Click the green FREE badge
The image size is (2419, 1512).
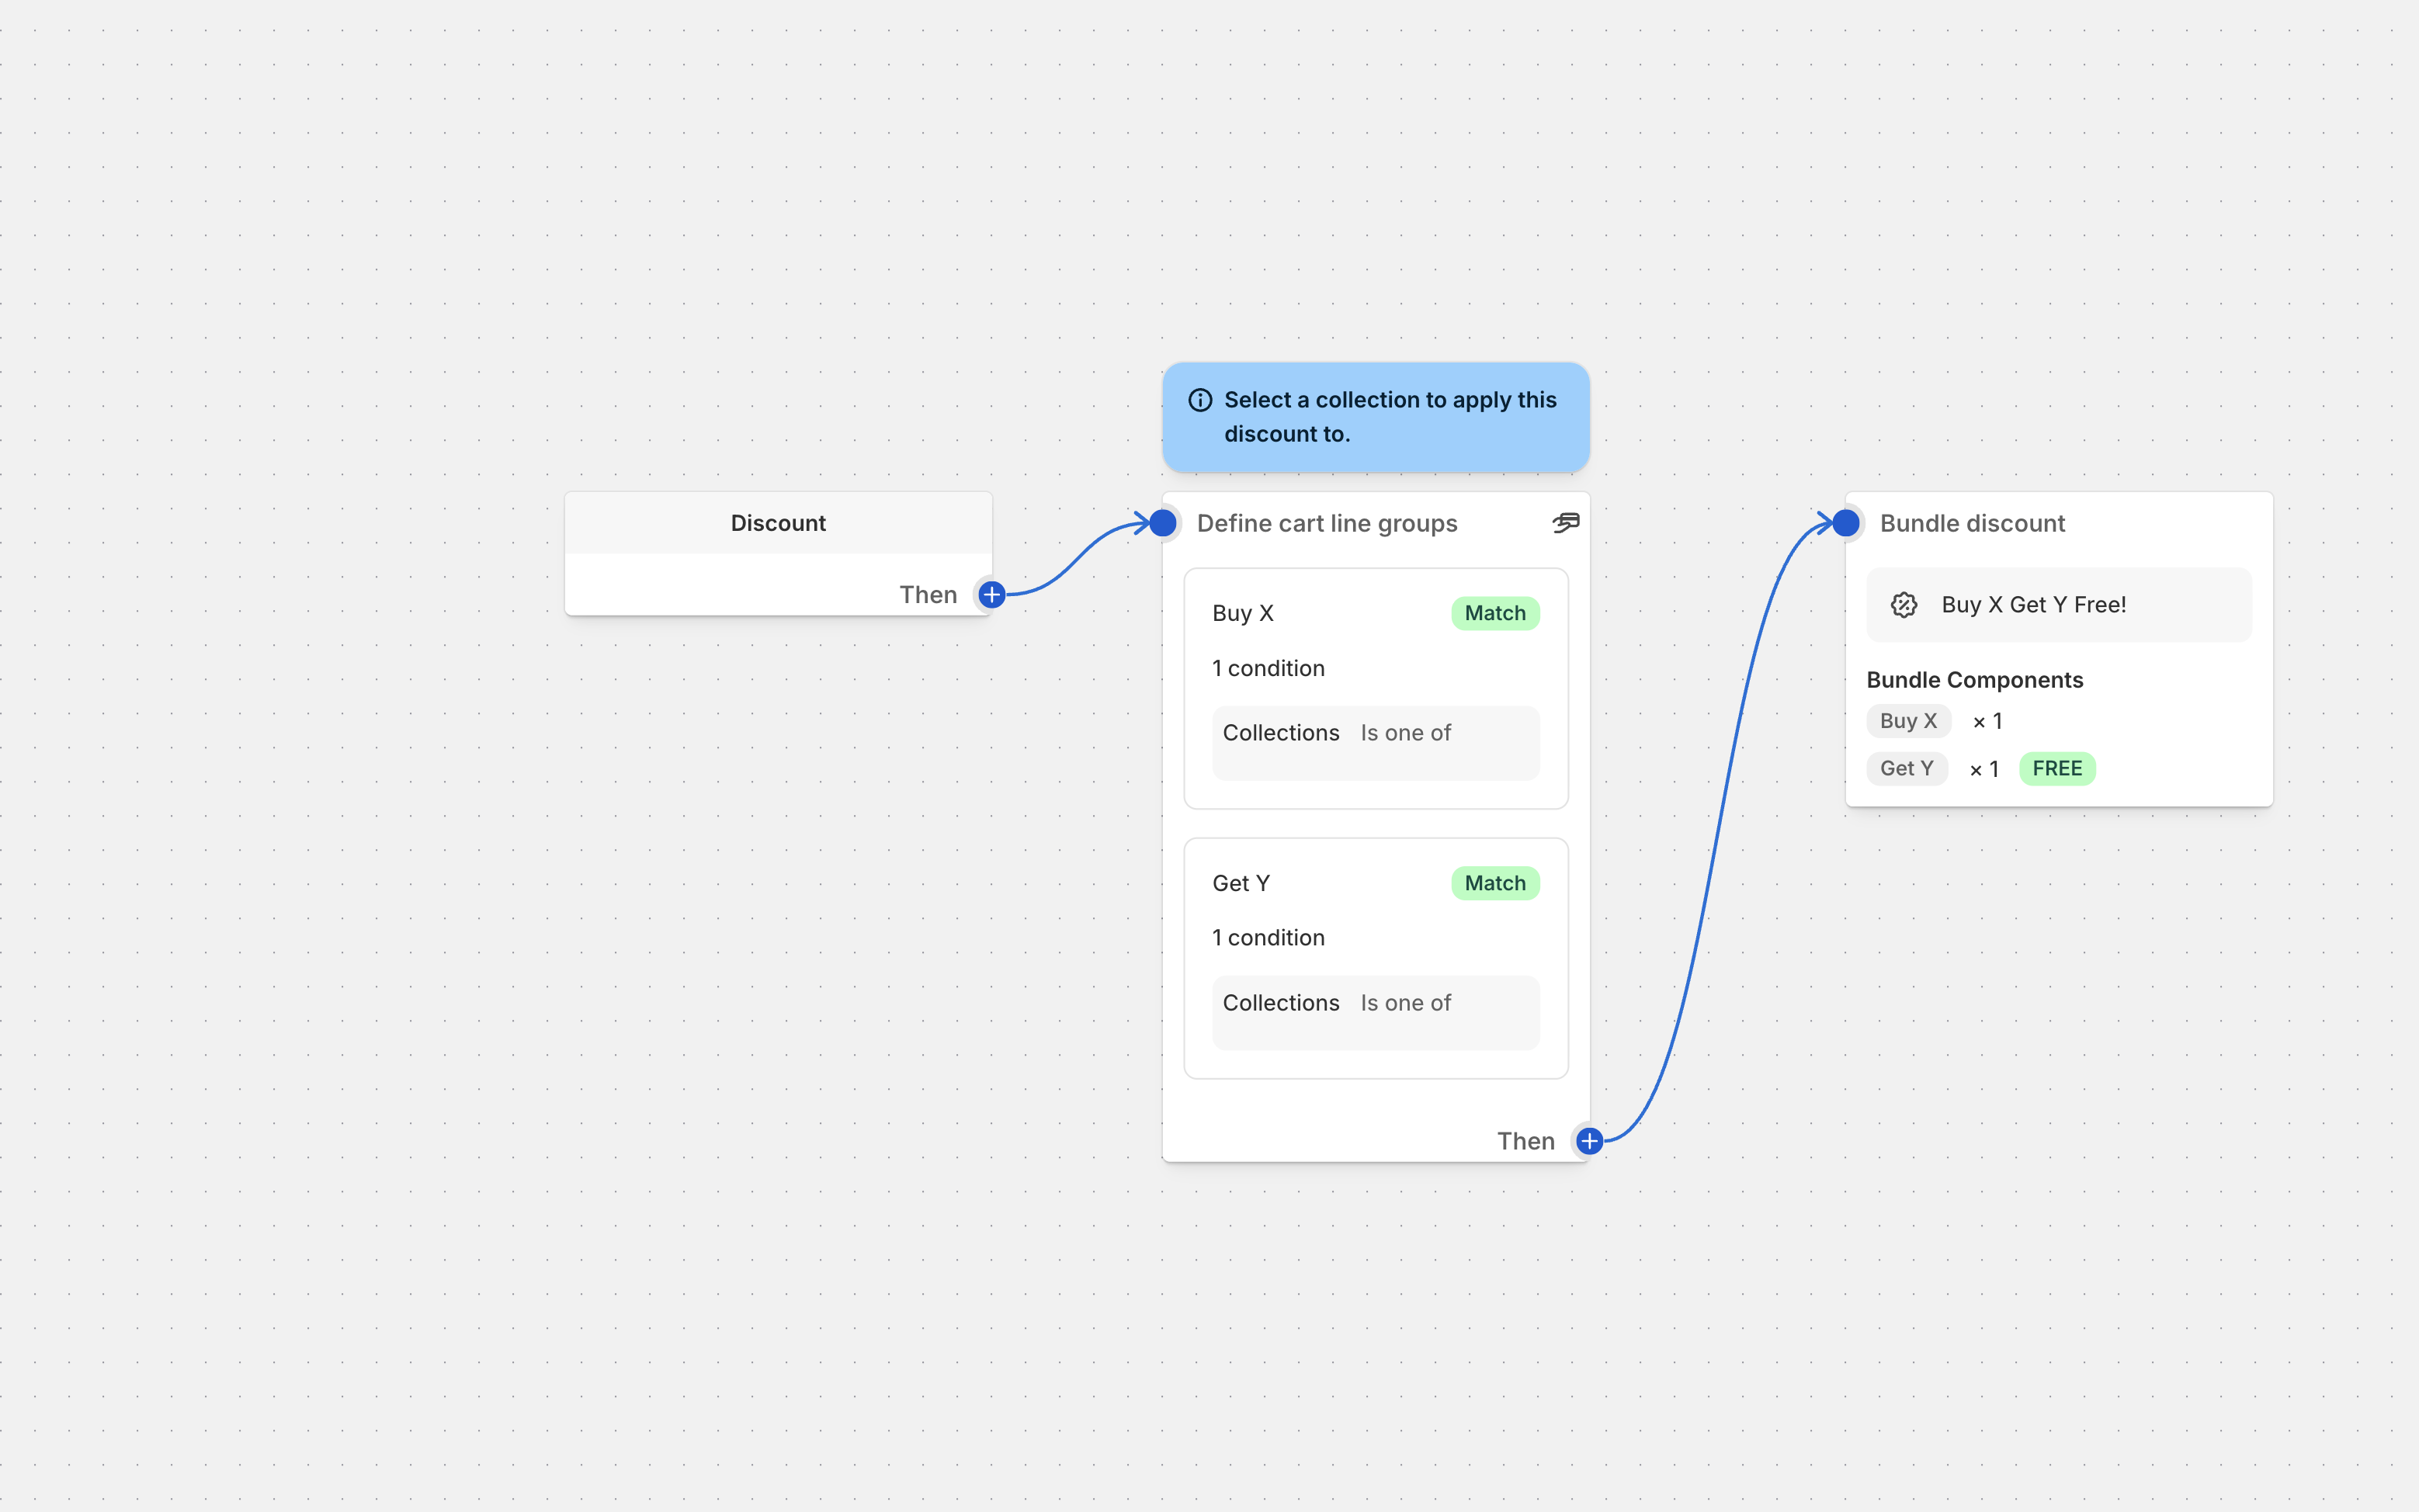pos(2057,768)
